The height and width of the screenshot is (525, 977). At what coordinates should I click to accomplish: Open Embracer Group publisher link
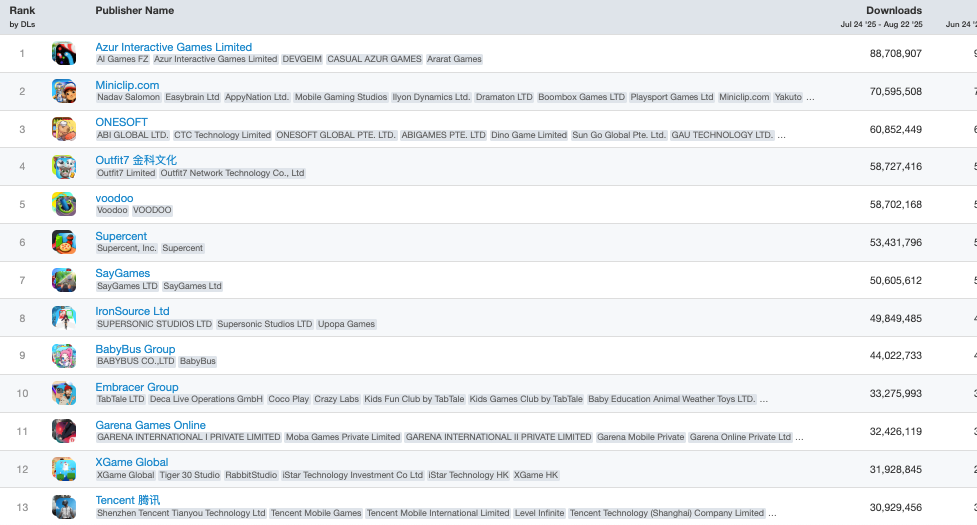[136, 387]
